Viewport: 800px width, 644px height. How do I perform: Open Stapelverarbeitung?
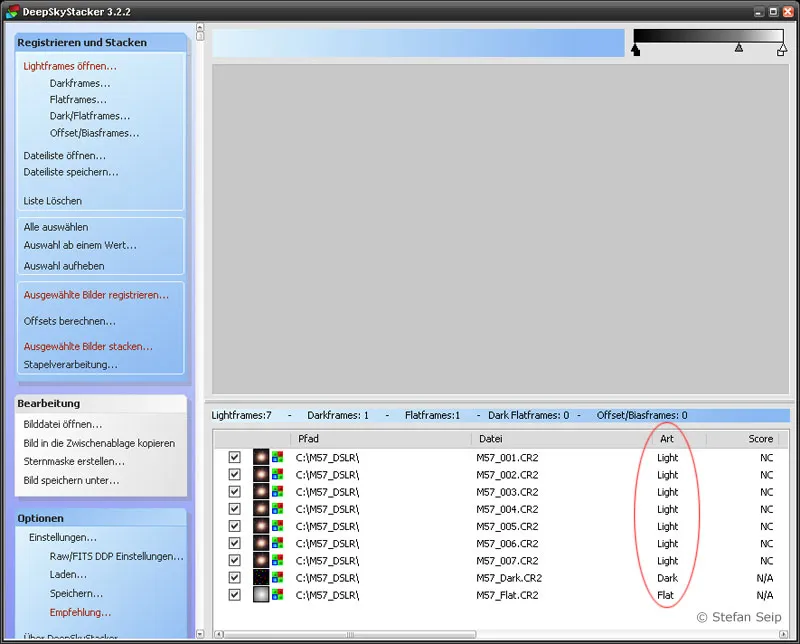[x=70, y=364]
